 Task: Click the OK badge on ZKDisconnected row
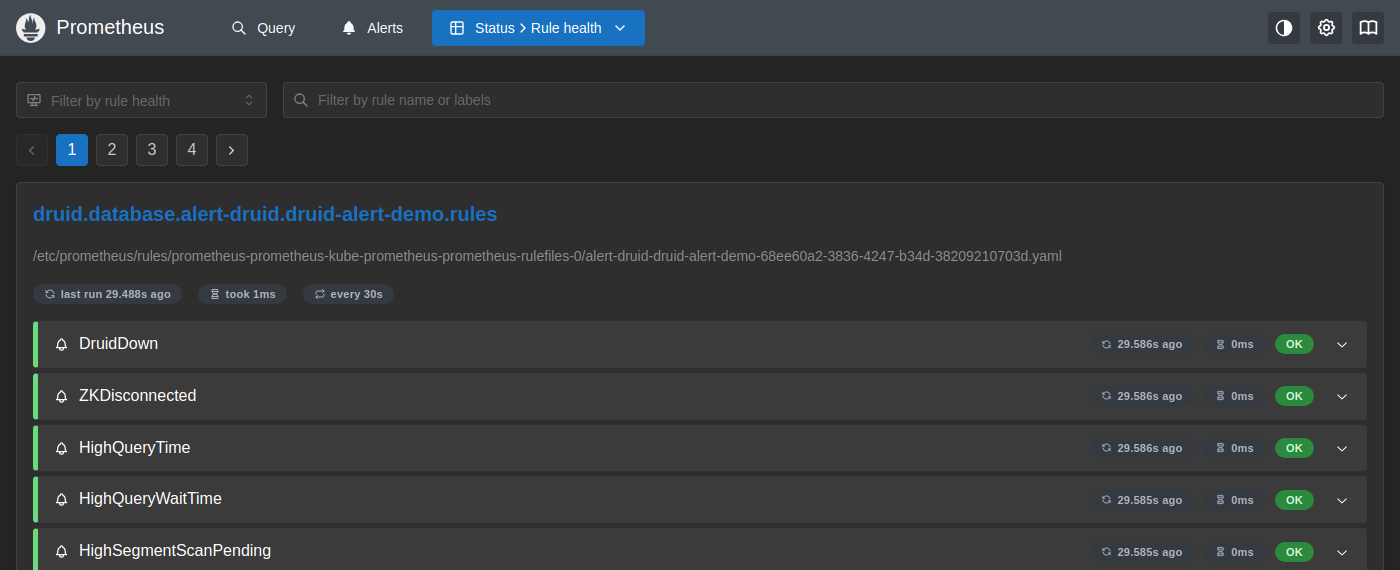(1294, 396)
